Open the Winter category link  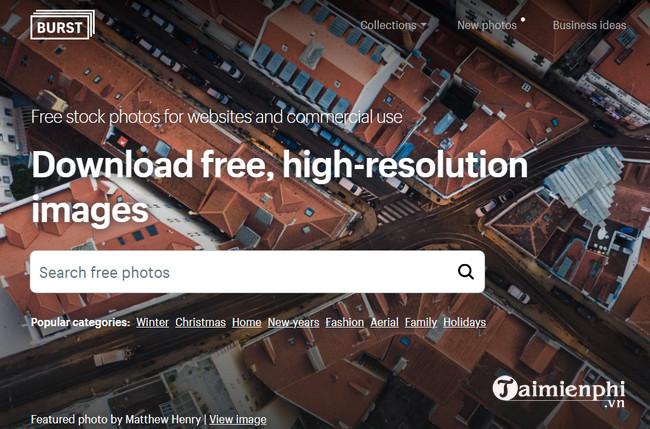pyautogui.click(x=152, y=322)
